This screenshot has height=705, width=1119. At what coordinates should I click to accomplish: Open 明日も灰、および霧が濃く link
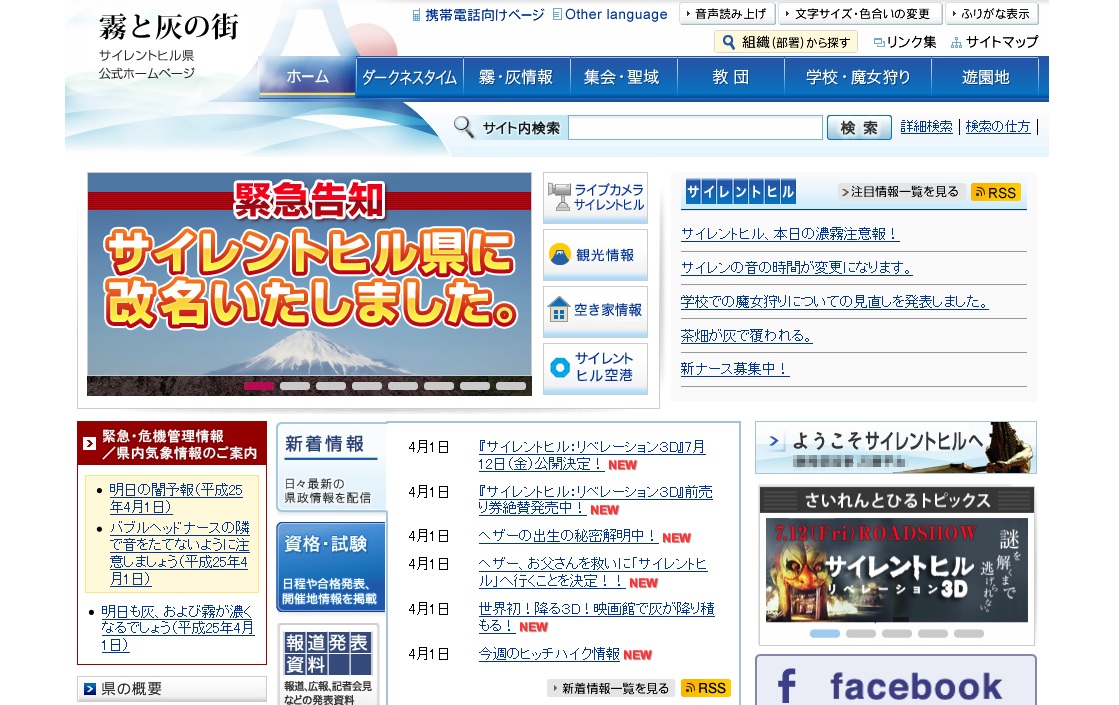177,628
